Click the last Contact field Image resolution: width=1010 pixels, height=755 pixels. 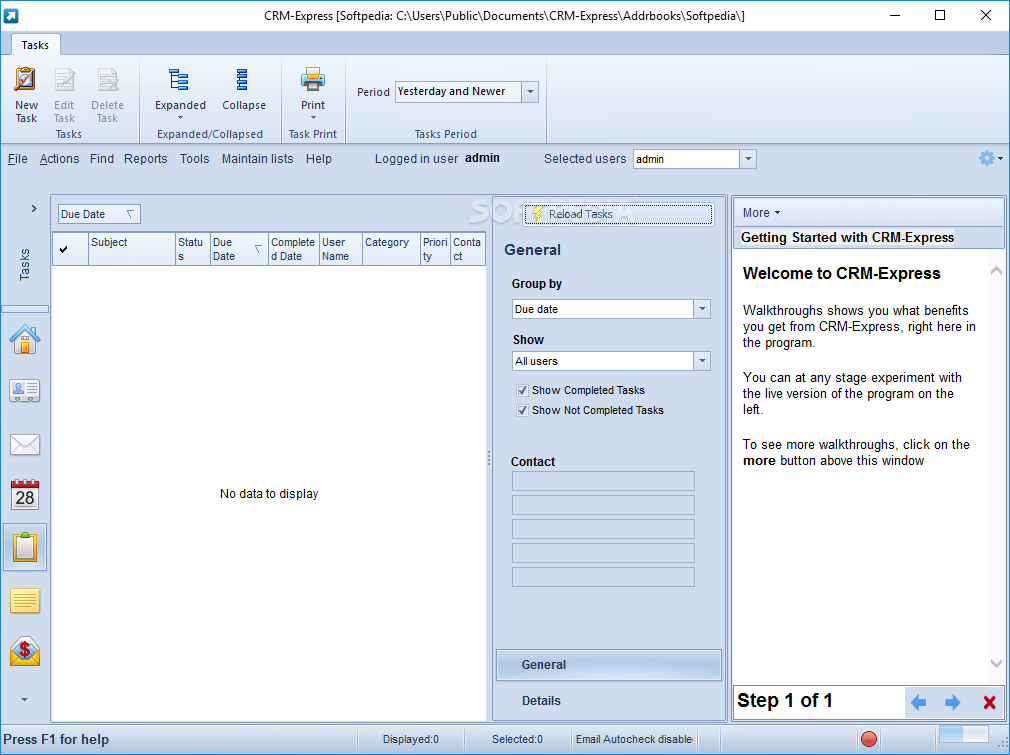[603, 577]
